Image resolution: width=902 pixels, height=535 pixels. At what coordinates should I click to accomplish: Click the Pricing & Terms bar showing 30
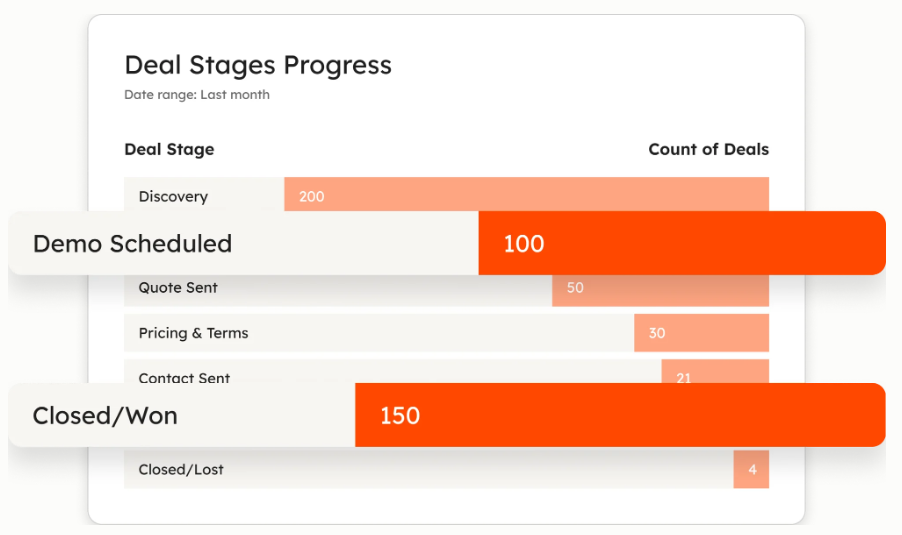tap(701, 333)
